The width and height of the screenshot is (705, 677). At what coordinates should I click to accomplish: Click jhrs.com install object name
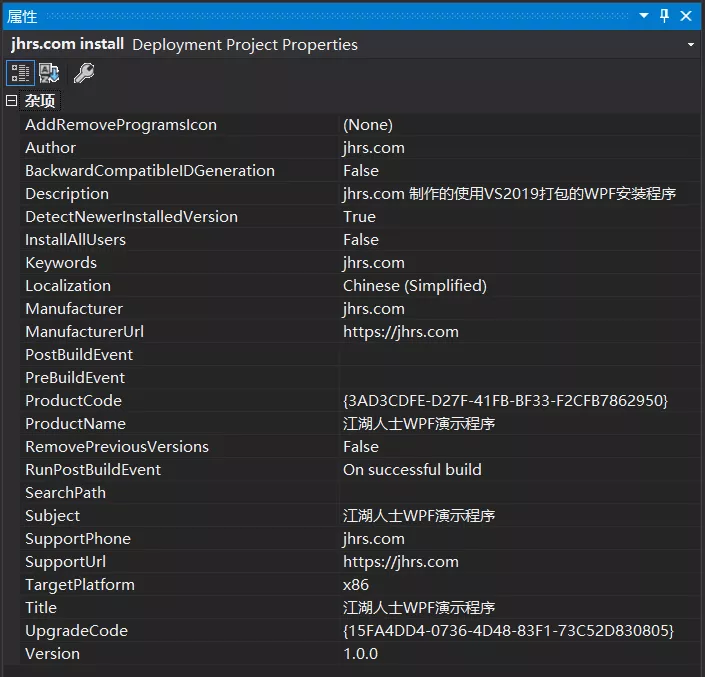click(x=67, y=44)
